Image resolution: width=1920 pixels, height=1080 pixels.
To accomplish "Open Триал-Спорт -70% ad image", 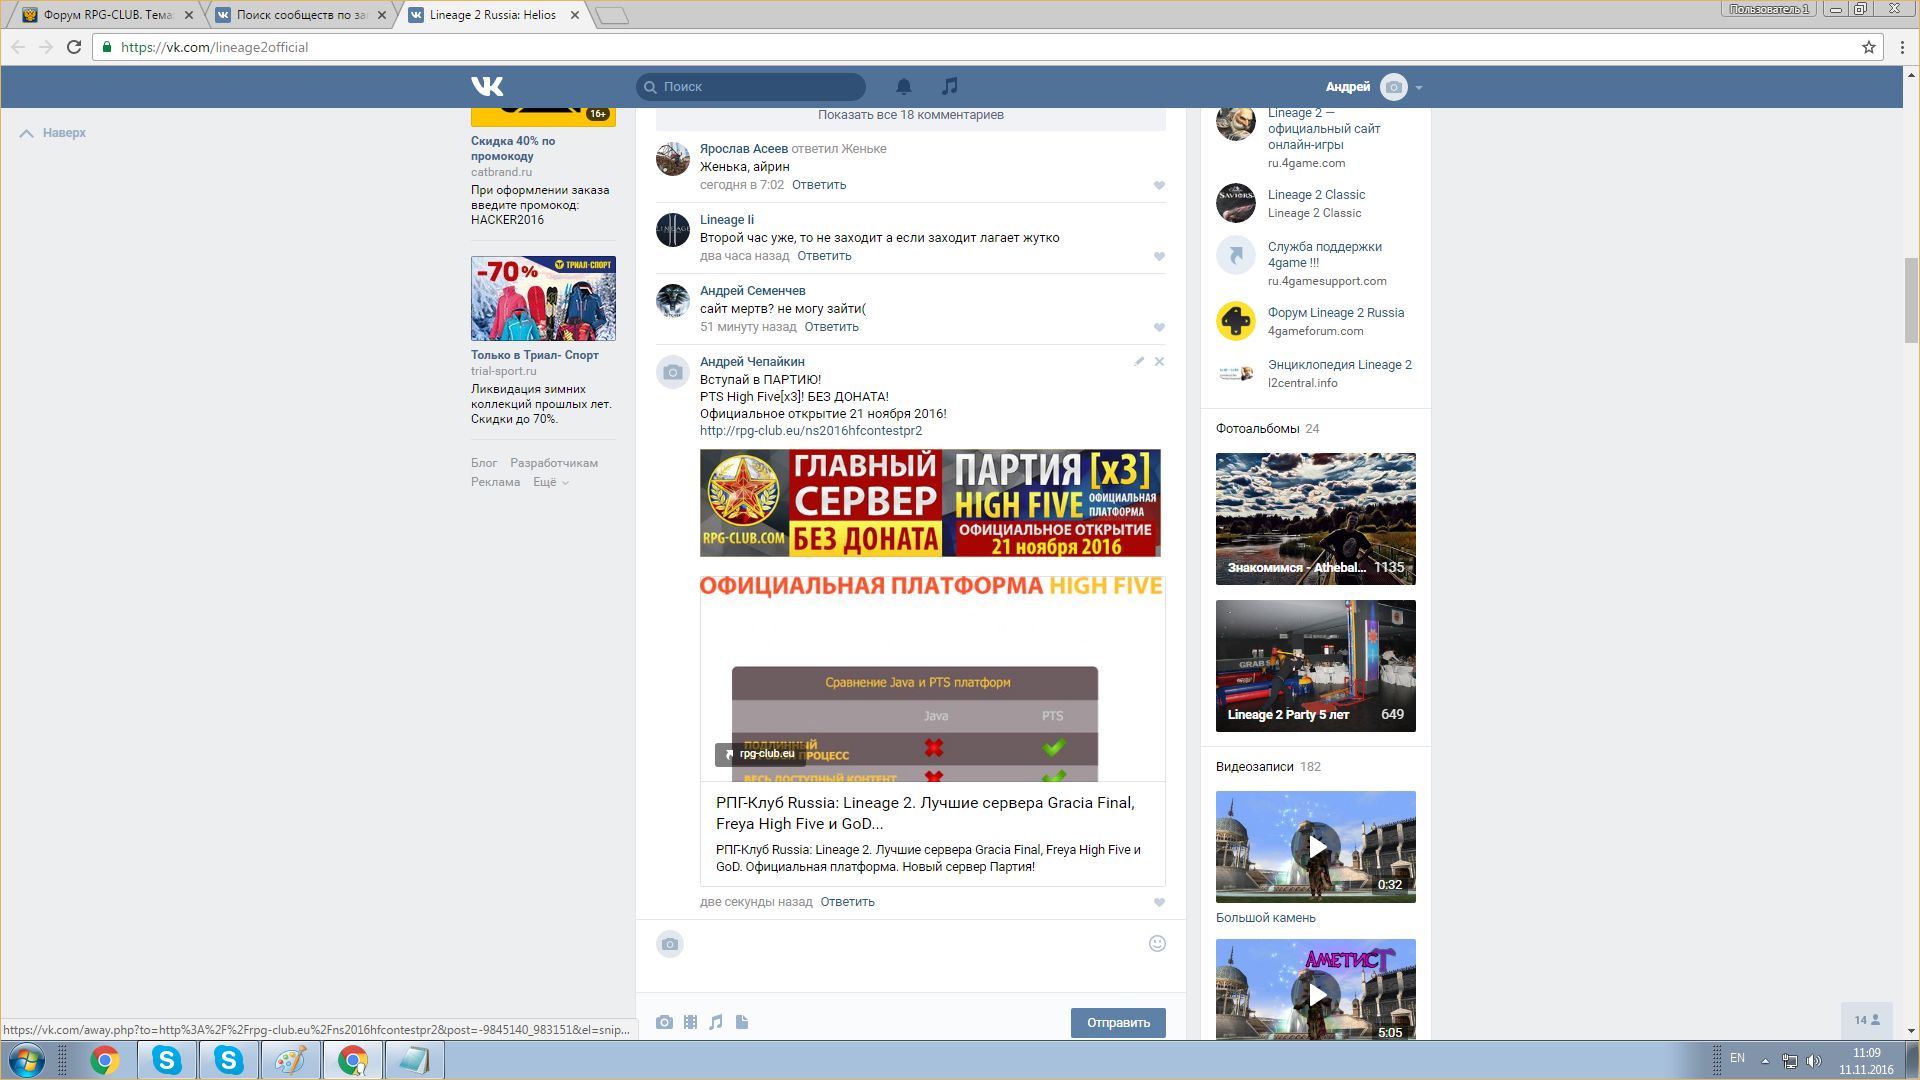I will click(543, 298).
